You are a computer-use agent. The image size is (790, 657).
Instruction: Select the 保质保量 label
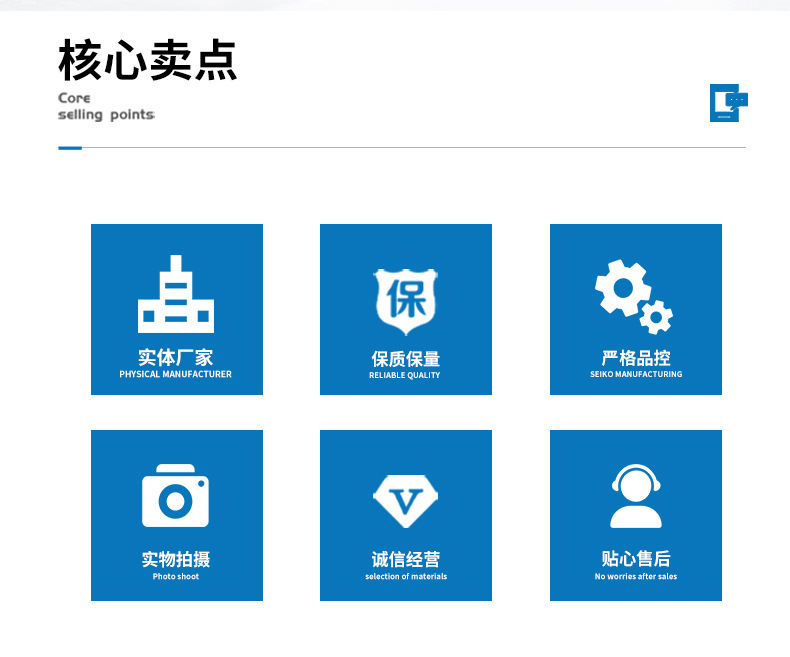[406, 359]
